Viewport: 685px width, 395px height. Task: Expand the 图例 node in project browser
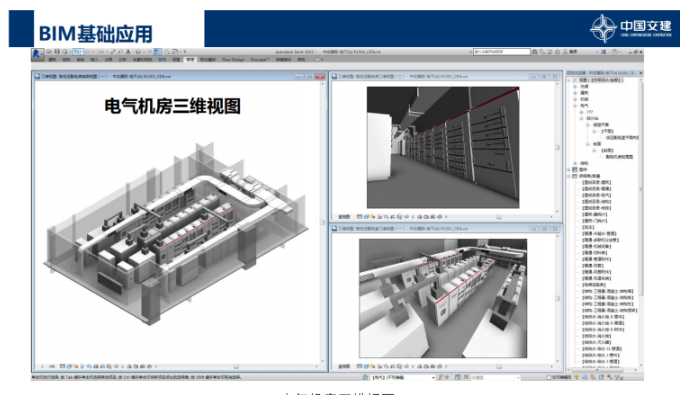pos(569,170)
